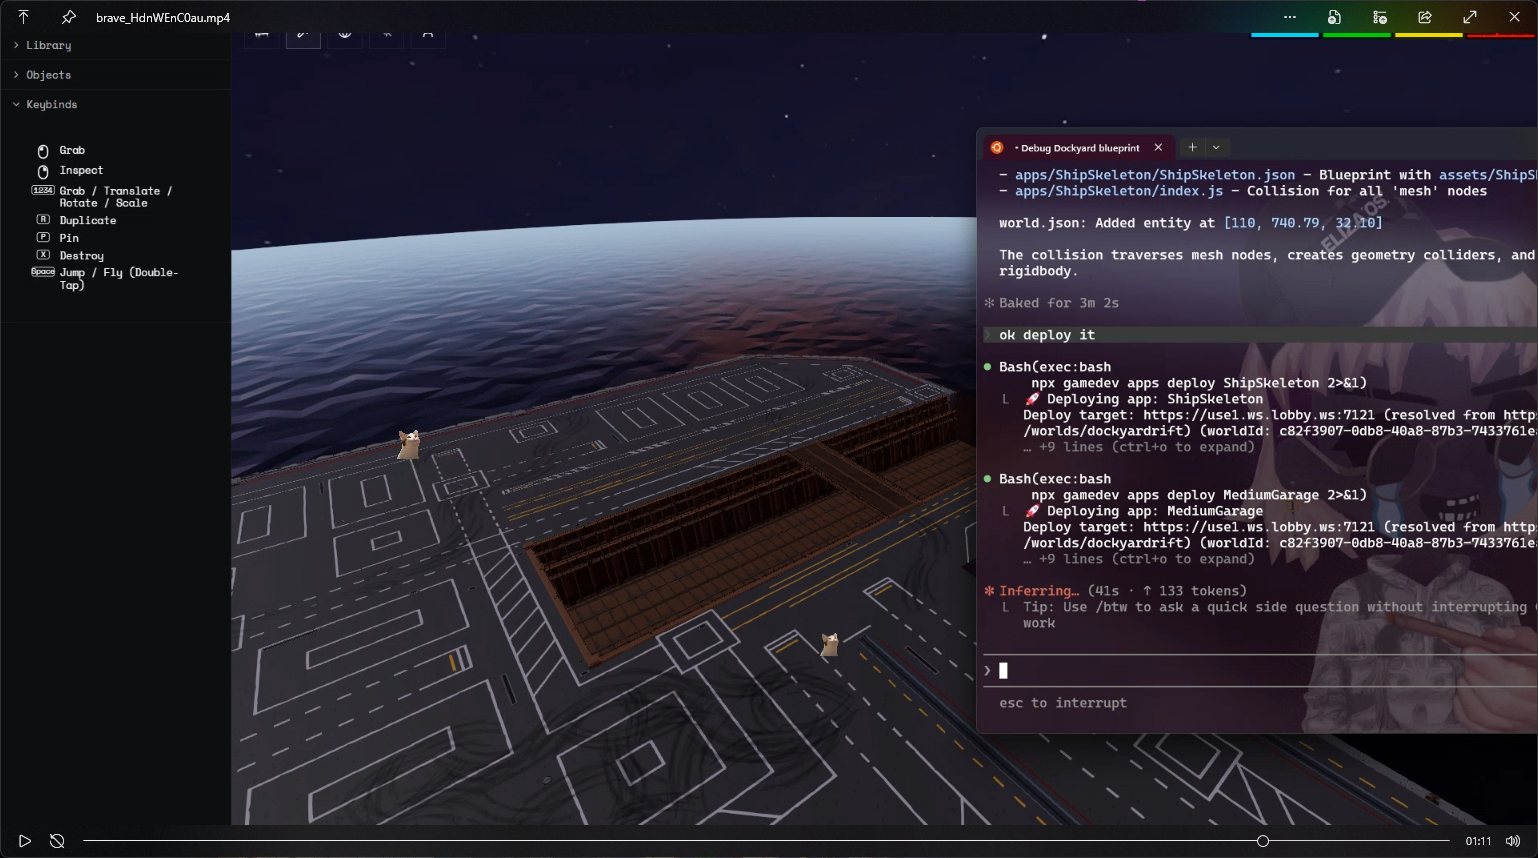Click the video seek bar handle
The image size is (1538, 858).
coord(1263,841)
